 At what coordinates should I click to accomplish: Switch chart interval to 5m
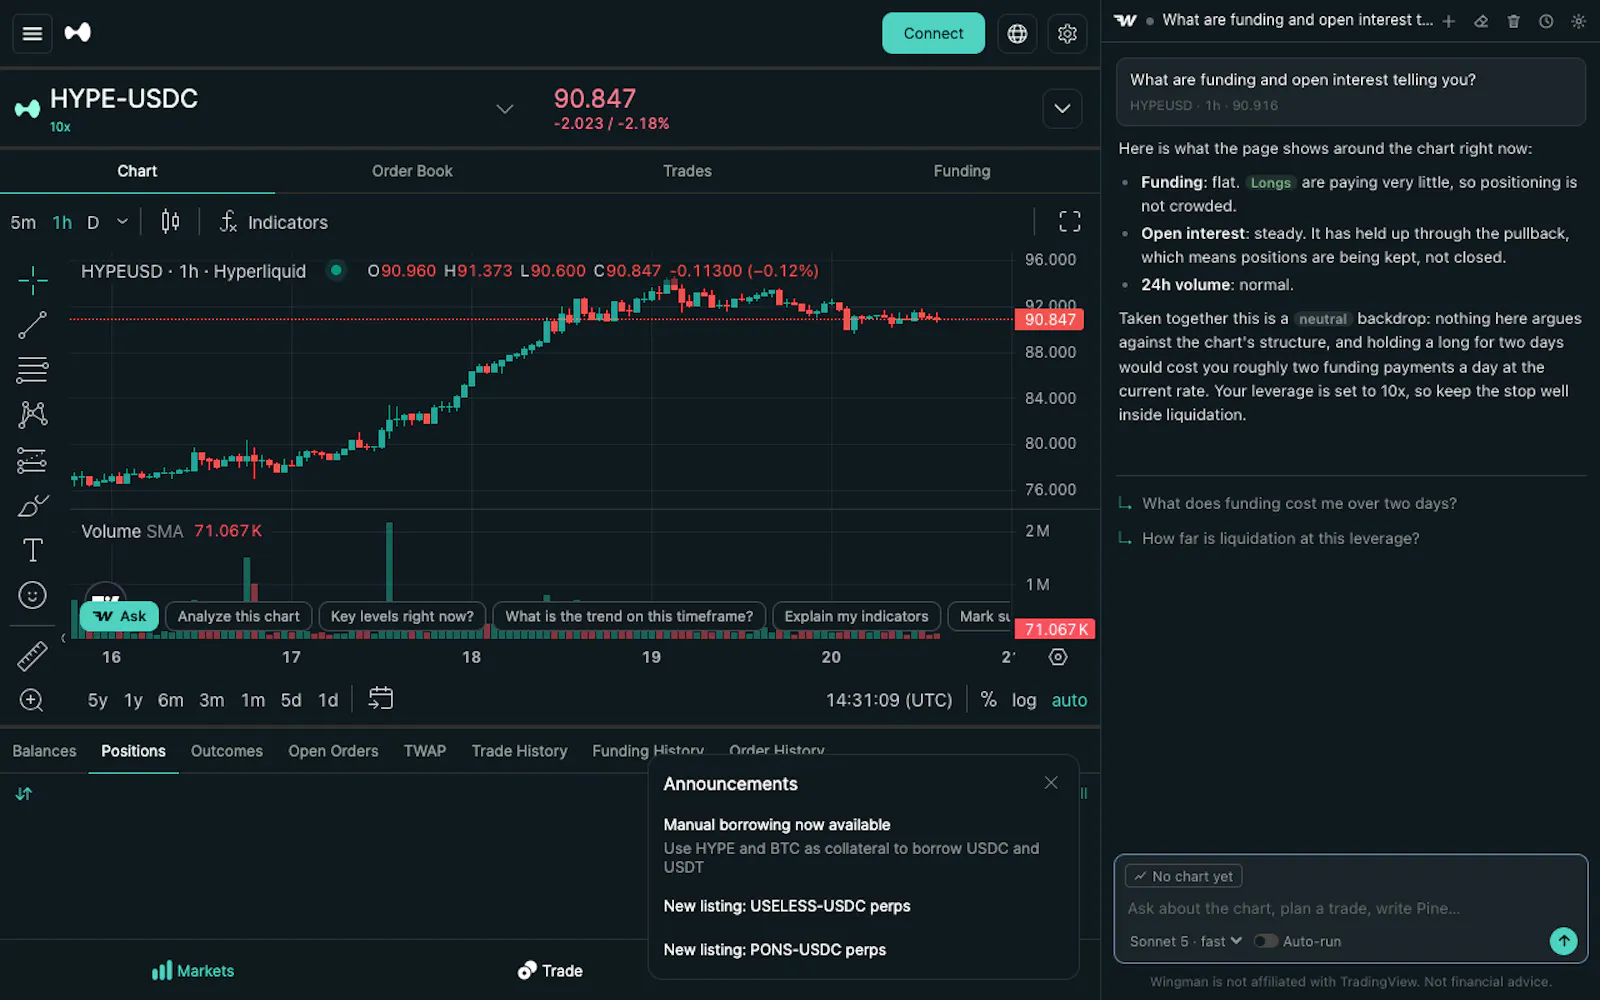(x=23, y=222)
